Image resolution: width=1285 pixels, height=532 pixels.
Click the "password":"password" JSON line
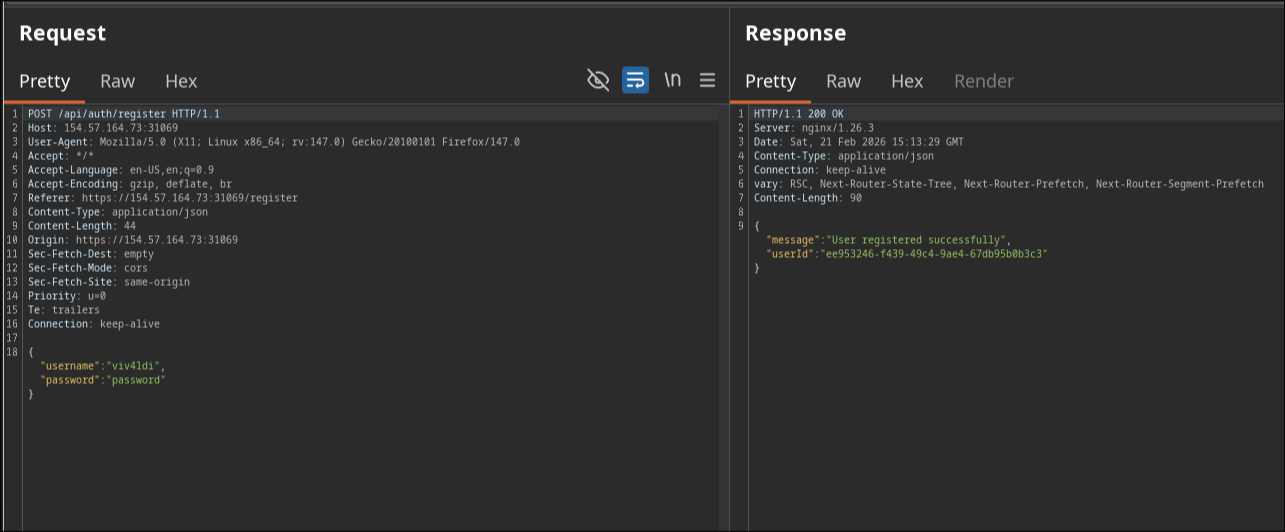pyautogui.click(x=103, y=380)
